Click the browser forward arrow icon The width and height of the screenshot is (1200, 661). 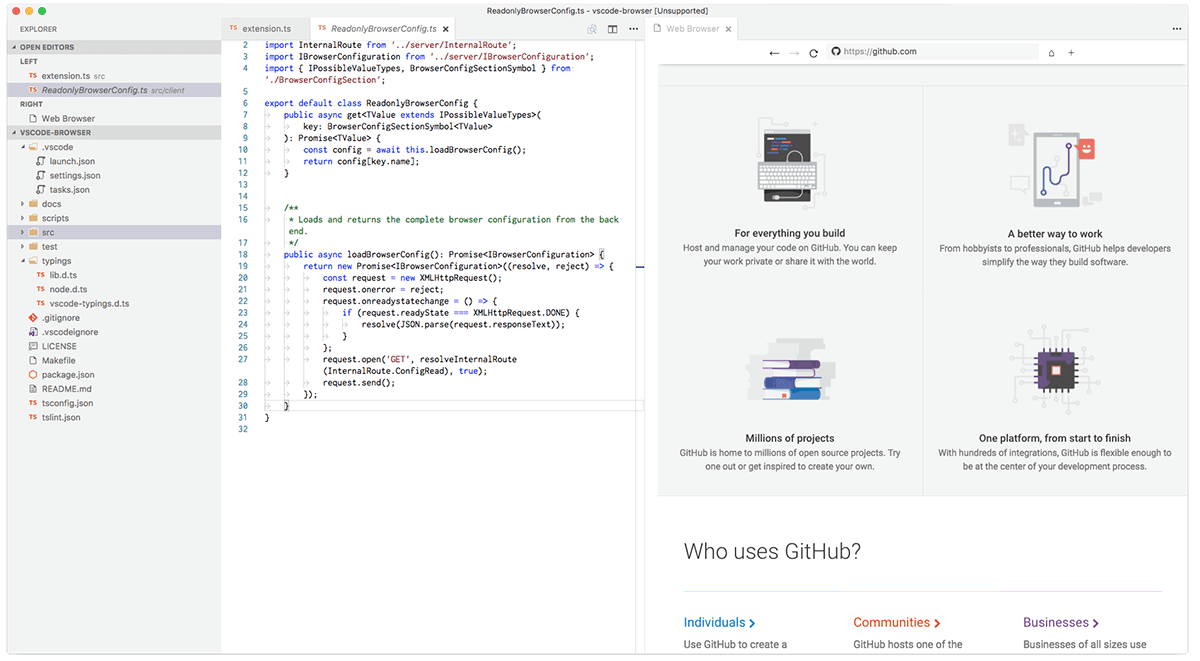[x=793, y=52]
